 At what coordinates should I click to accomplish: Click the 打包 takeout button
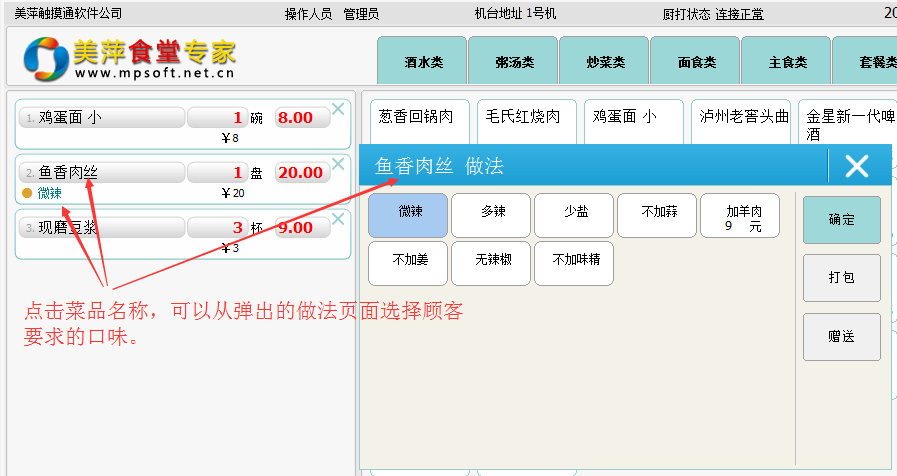[x=841, y=278]
